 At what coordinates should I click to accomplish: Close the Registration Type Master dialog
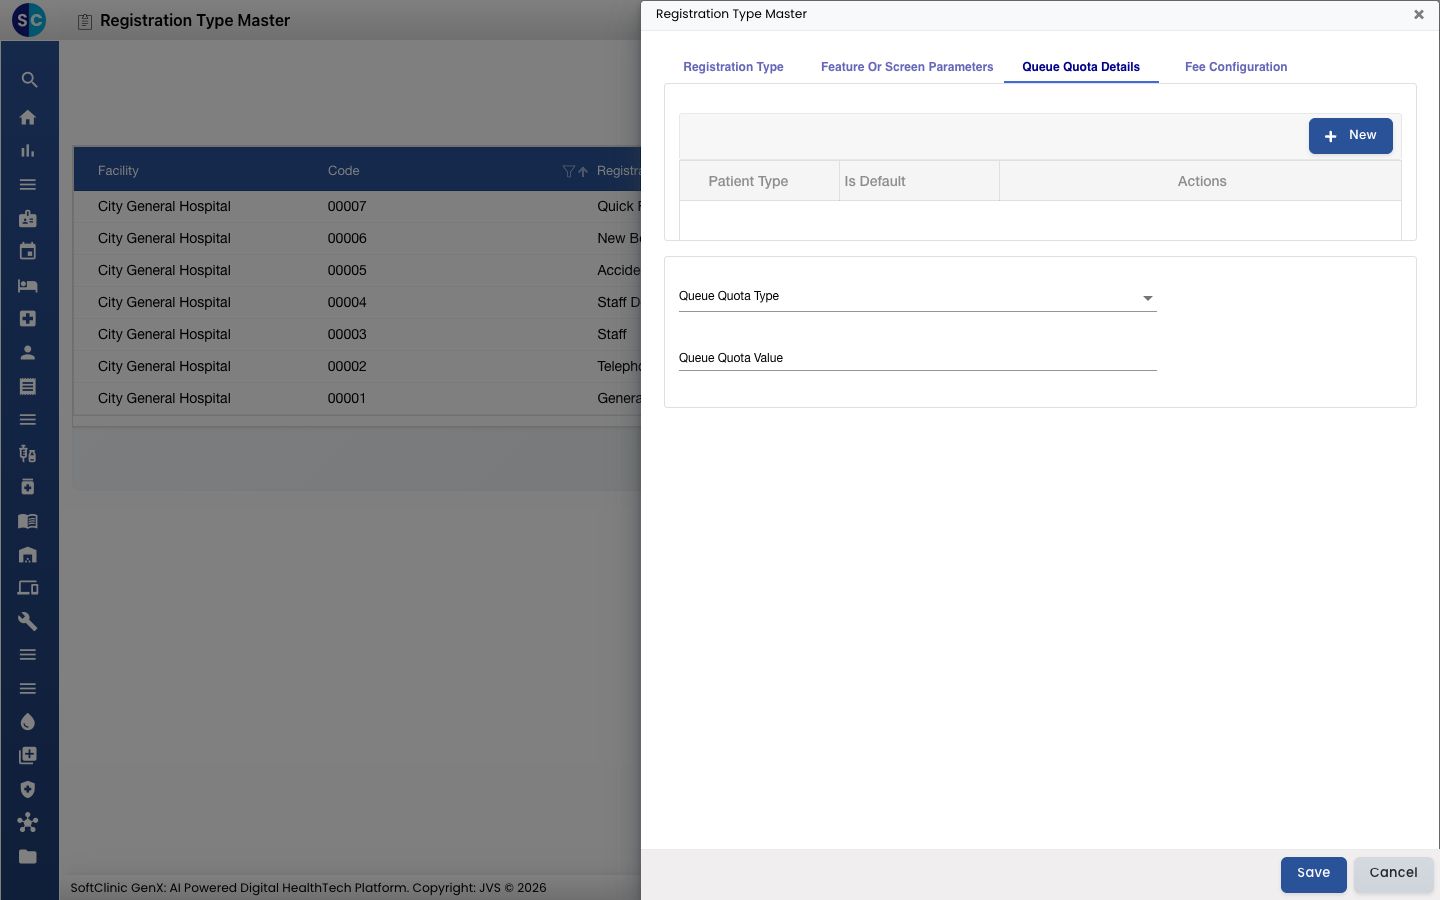pos(1418,14)
